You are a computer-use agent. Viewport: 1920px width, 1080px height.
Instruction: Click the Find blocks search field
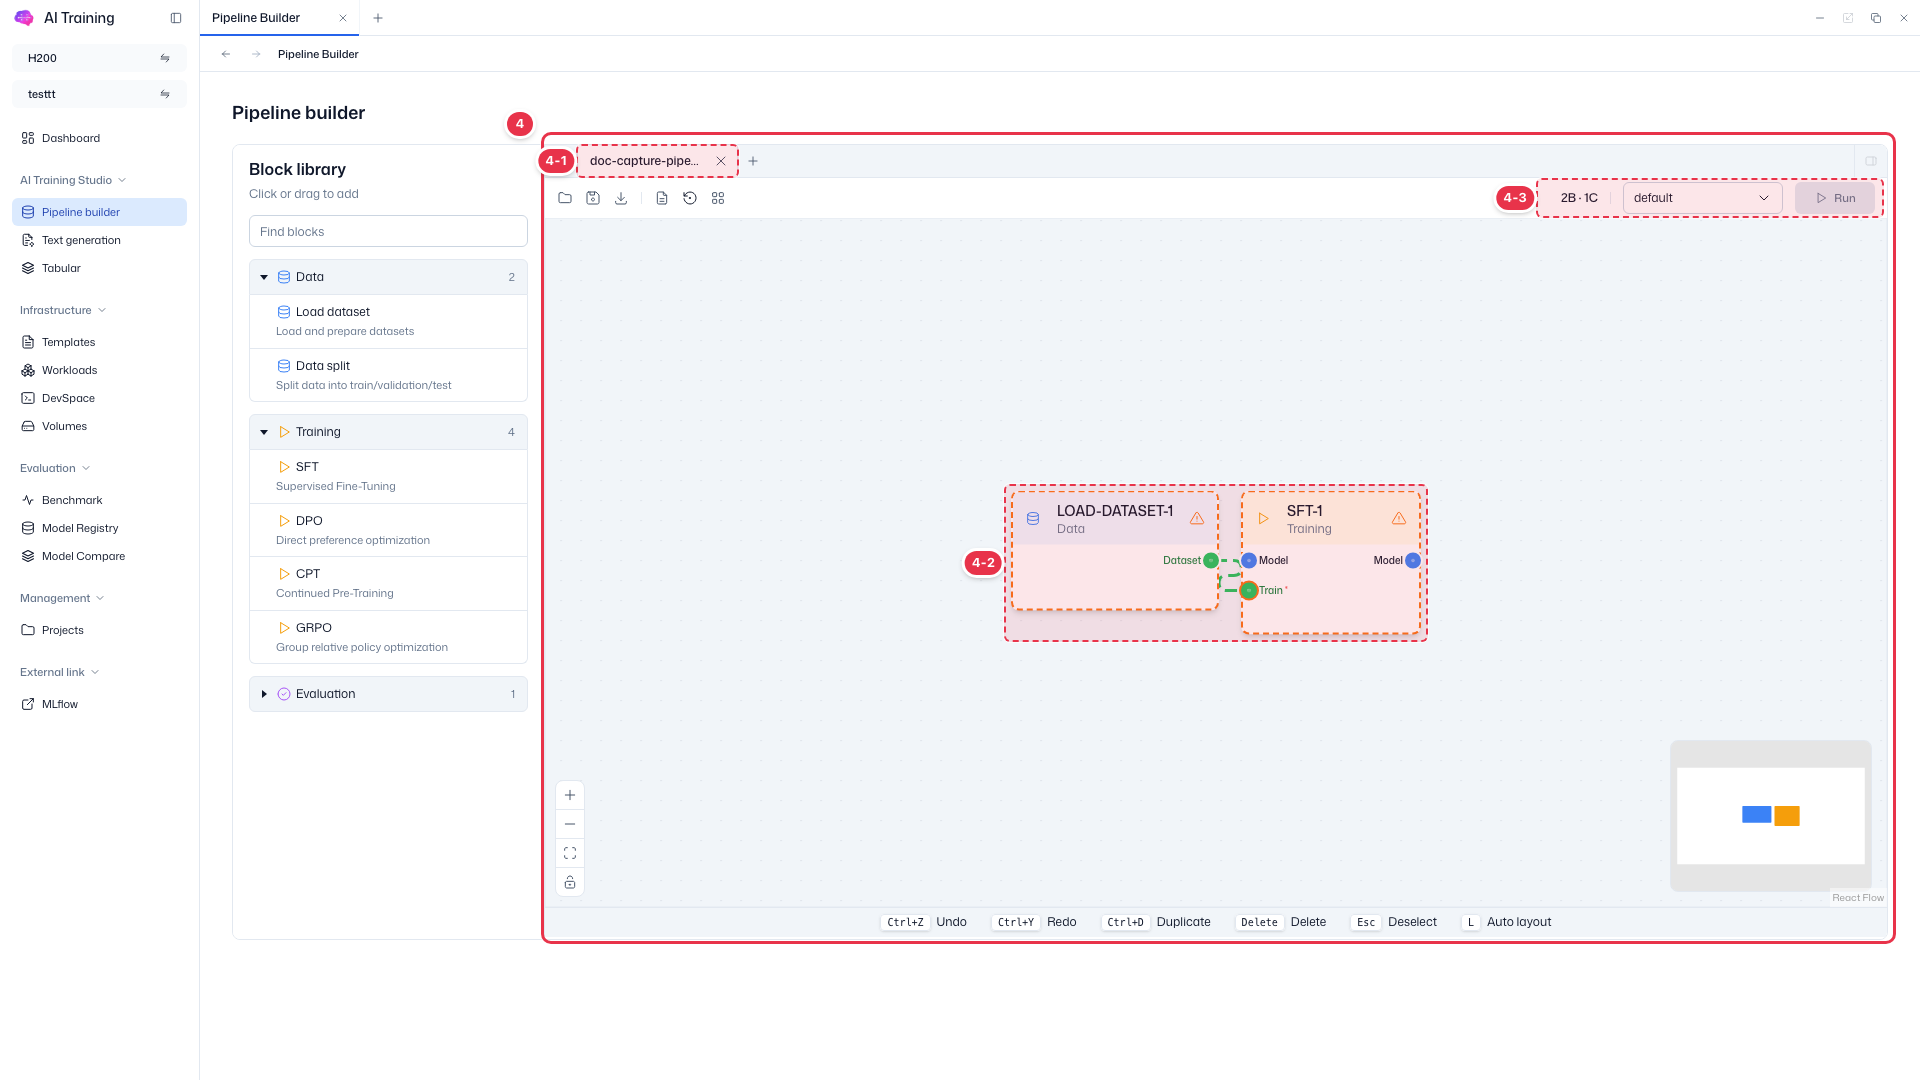click(x=388, y=231)
